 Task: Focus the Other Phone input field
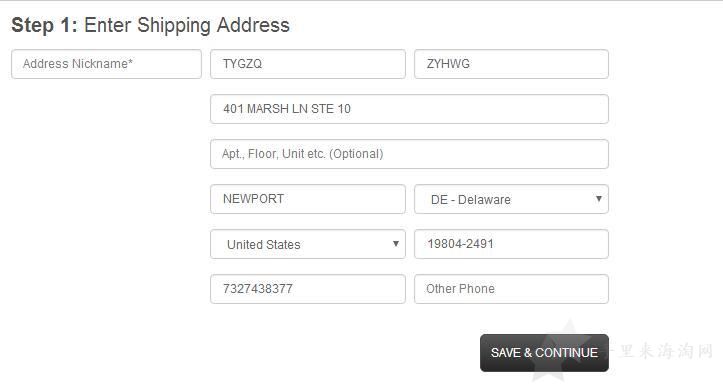(511, 289)
